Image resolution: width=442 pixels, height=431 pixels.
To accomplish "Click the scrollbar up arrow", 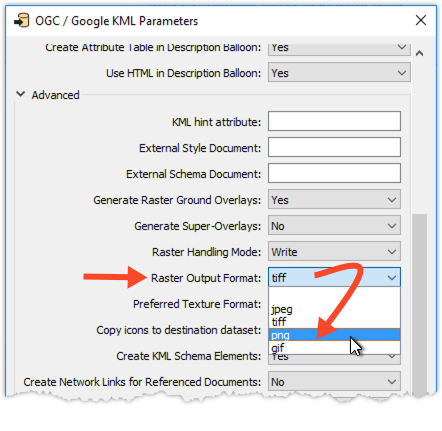I will (420, 53).
